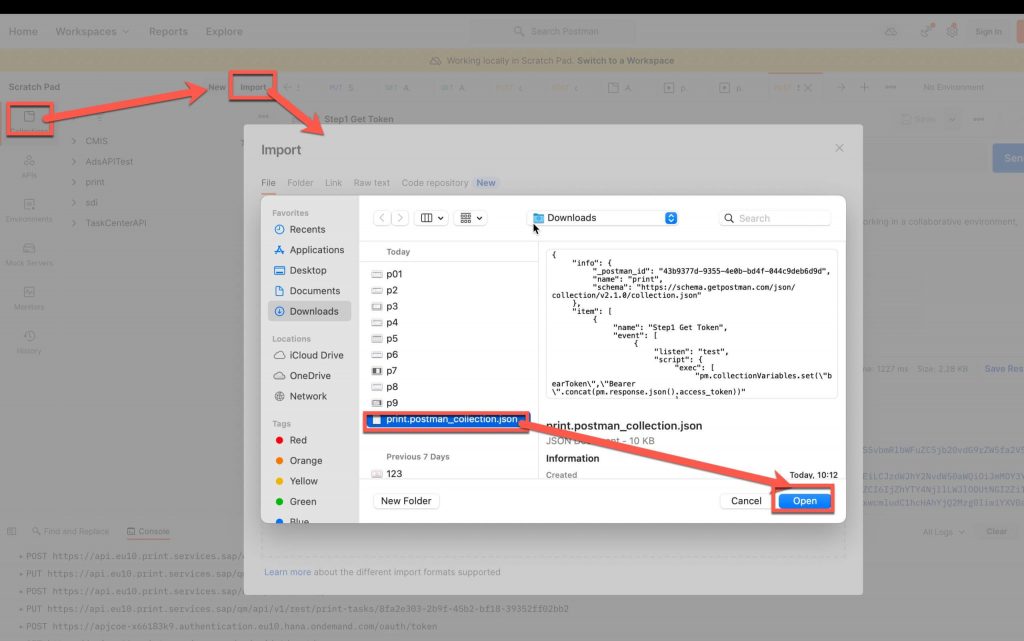Click Import button in Postman sidebar header
The width and height of the screenshot is (1024, 641).
pyautogui.click(x=253, y=87)
